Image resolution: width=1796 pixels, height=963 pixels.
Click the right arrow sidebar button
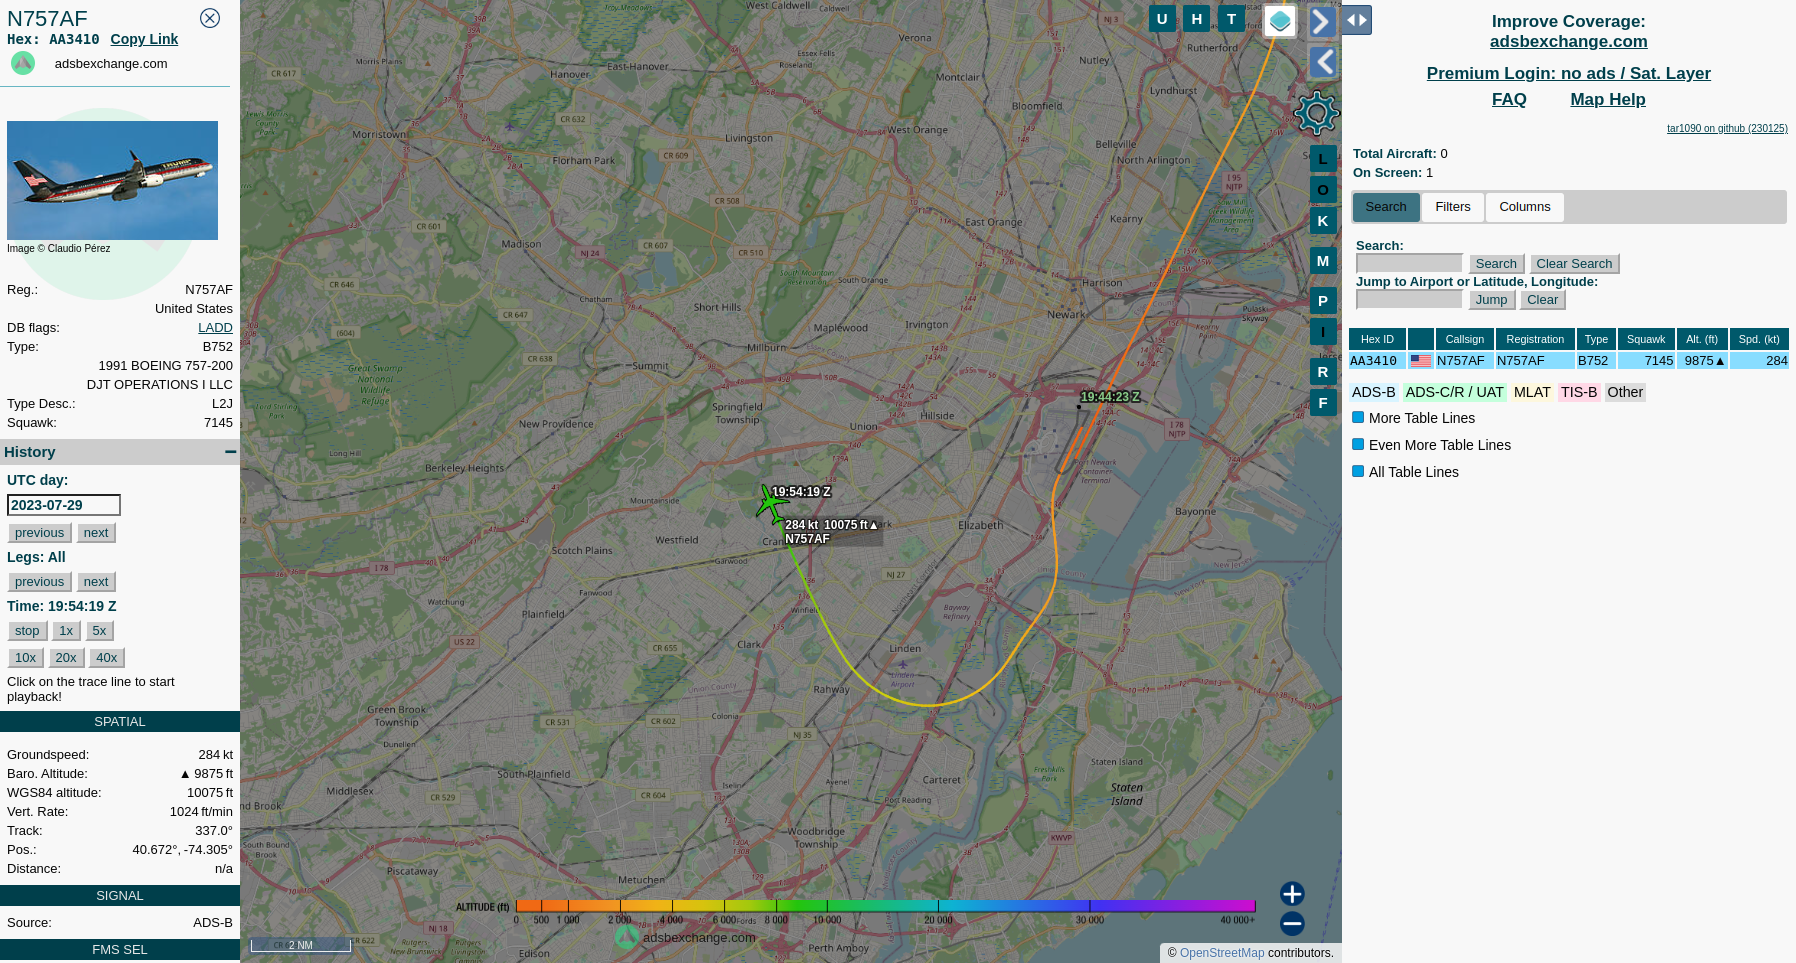[x=1322, y=22]
